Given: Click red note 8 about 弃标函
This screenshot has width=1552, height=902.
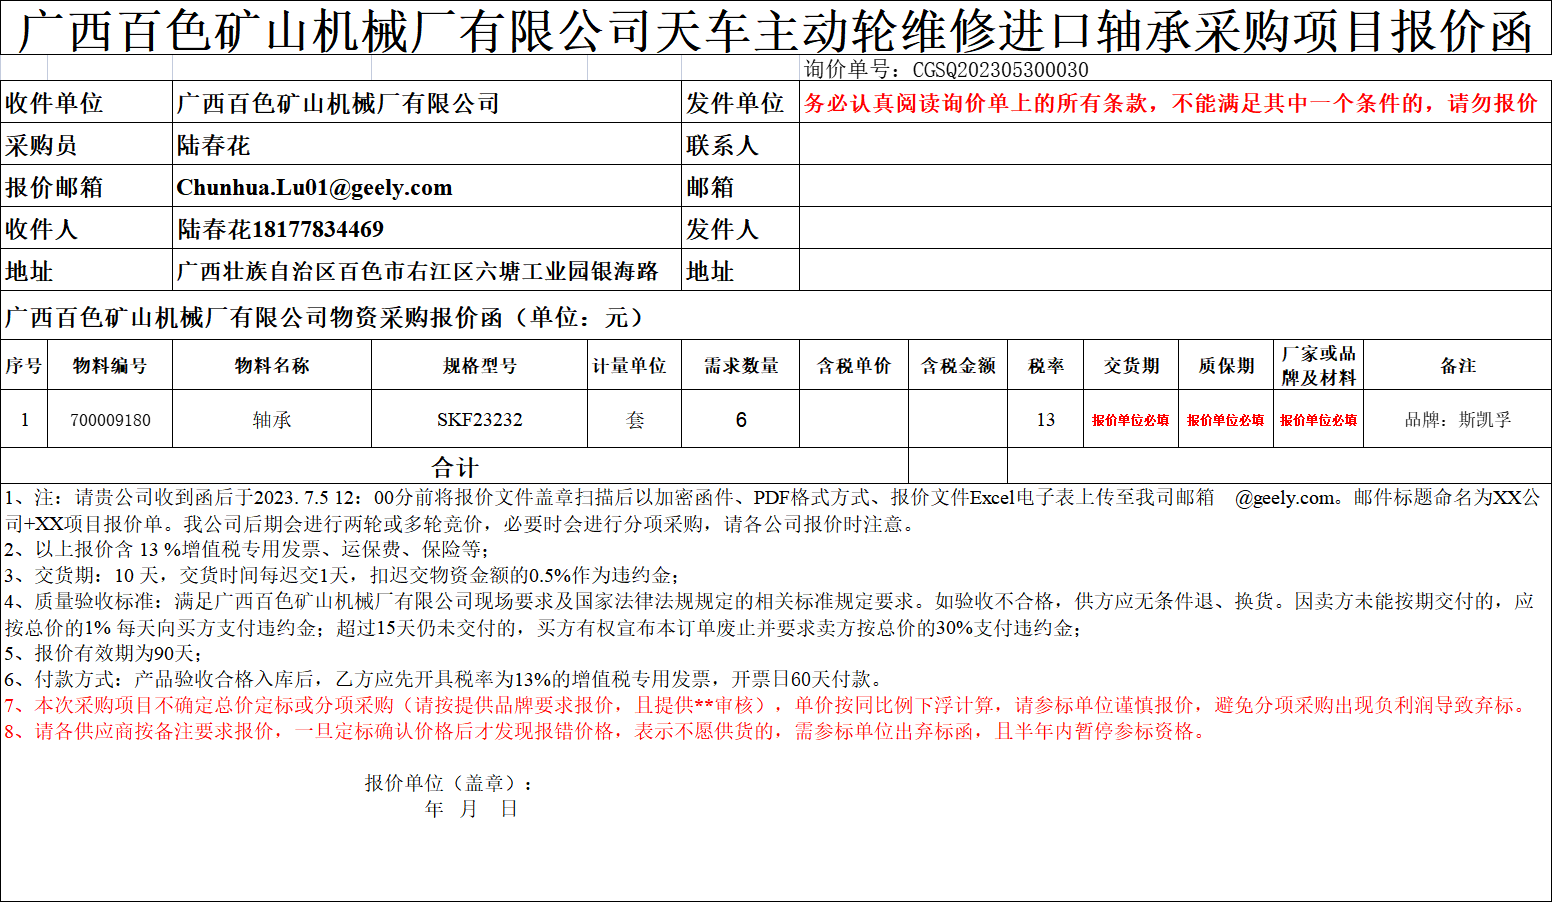Looking at the screenshot, I should [x=607, y=731].
